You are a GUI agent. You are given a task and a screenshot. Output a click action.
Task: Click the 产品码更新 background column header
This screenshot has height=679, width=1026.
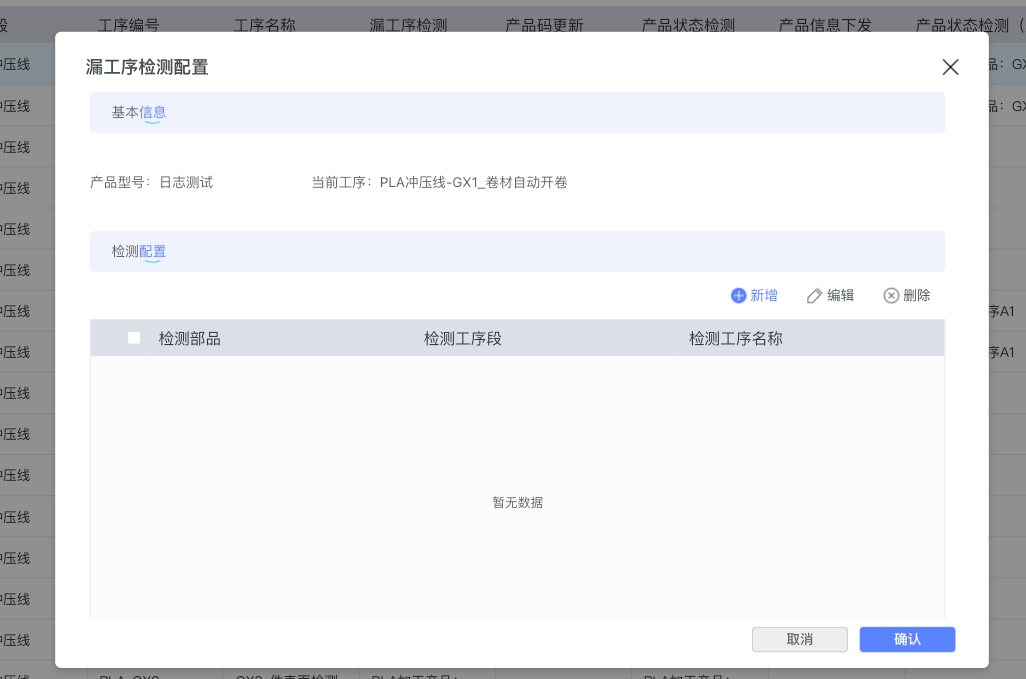tap(545, 25)
